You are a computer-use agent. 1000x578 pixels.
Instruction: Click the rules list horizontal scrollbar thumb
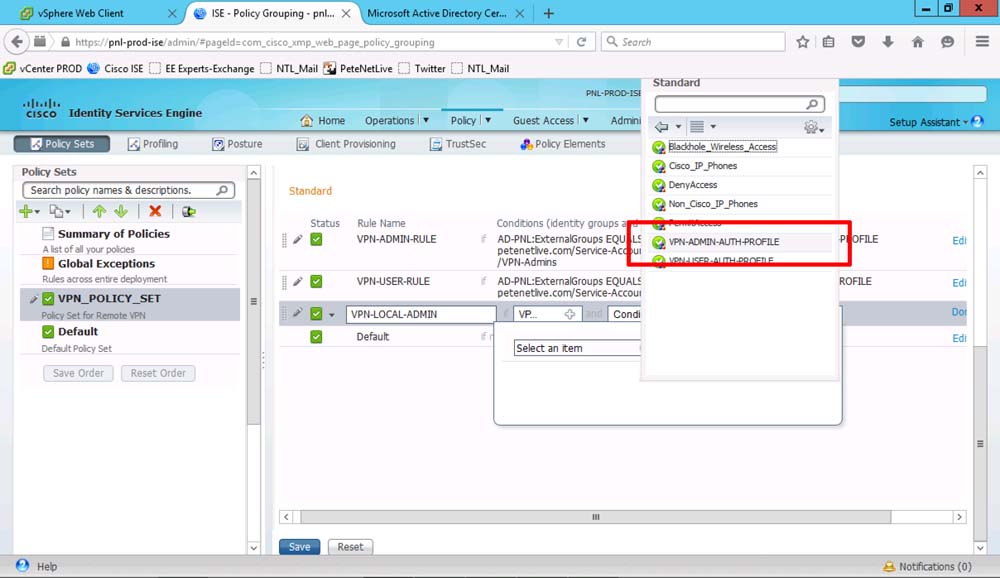[596, 517]
